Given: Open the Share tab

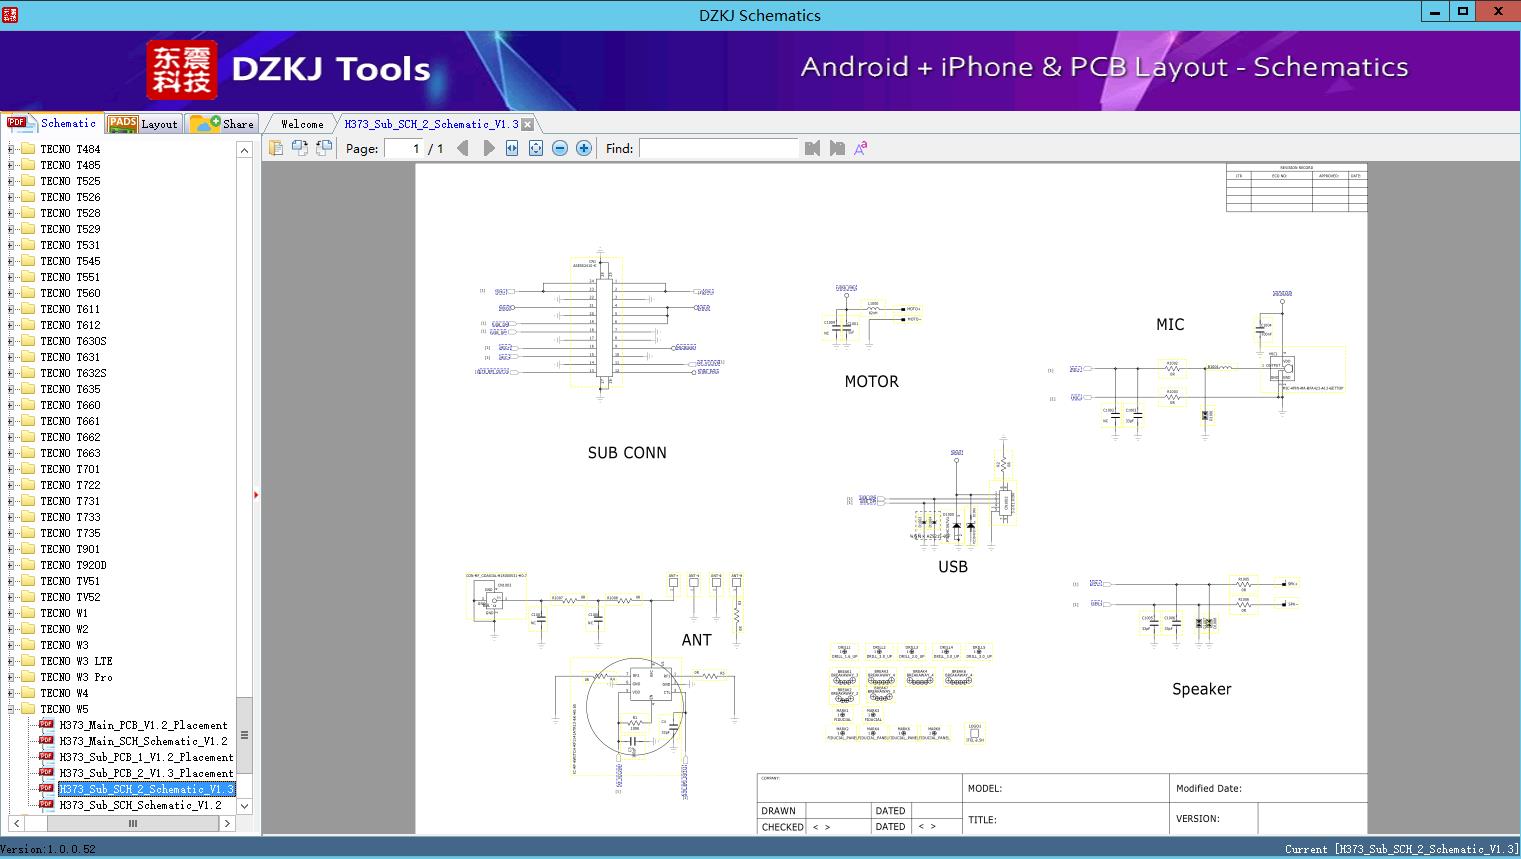Looking at the screenshot, I should tap(223, 124).
